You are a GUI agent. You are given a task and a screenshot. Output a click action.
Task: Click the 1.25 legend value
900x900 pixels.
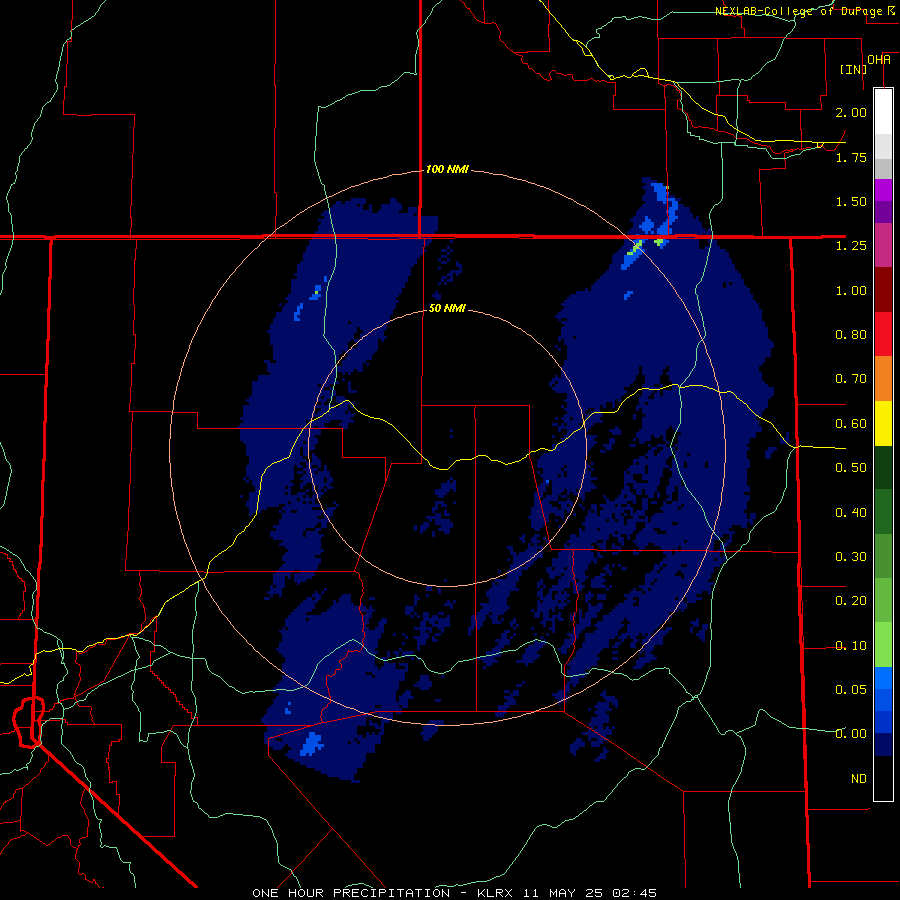pyautogui.click(x=851, y=246)
